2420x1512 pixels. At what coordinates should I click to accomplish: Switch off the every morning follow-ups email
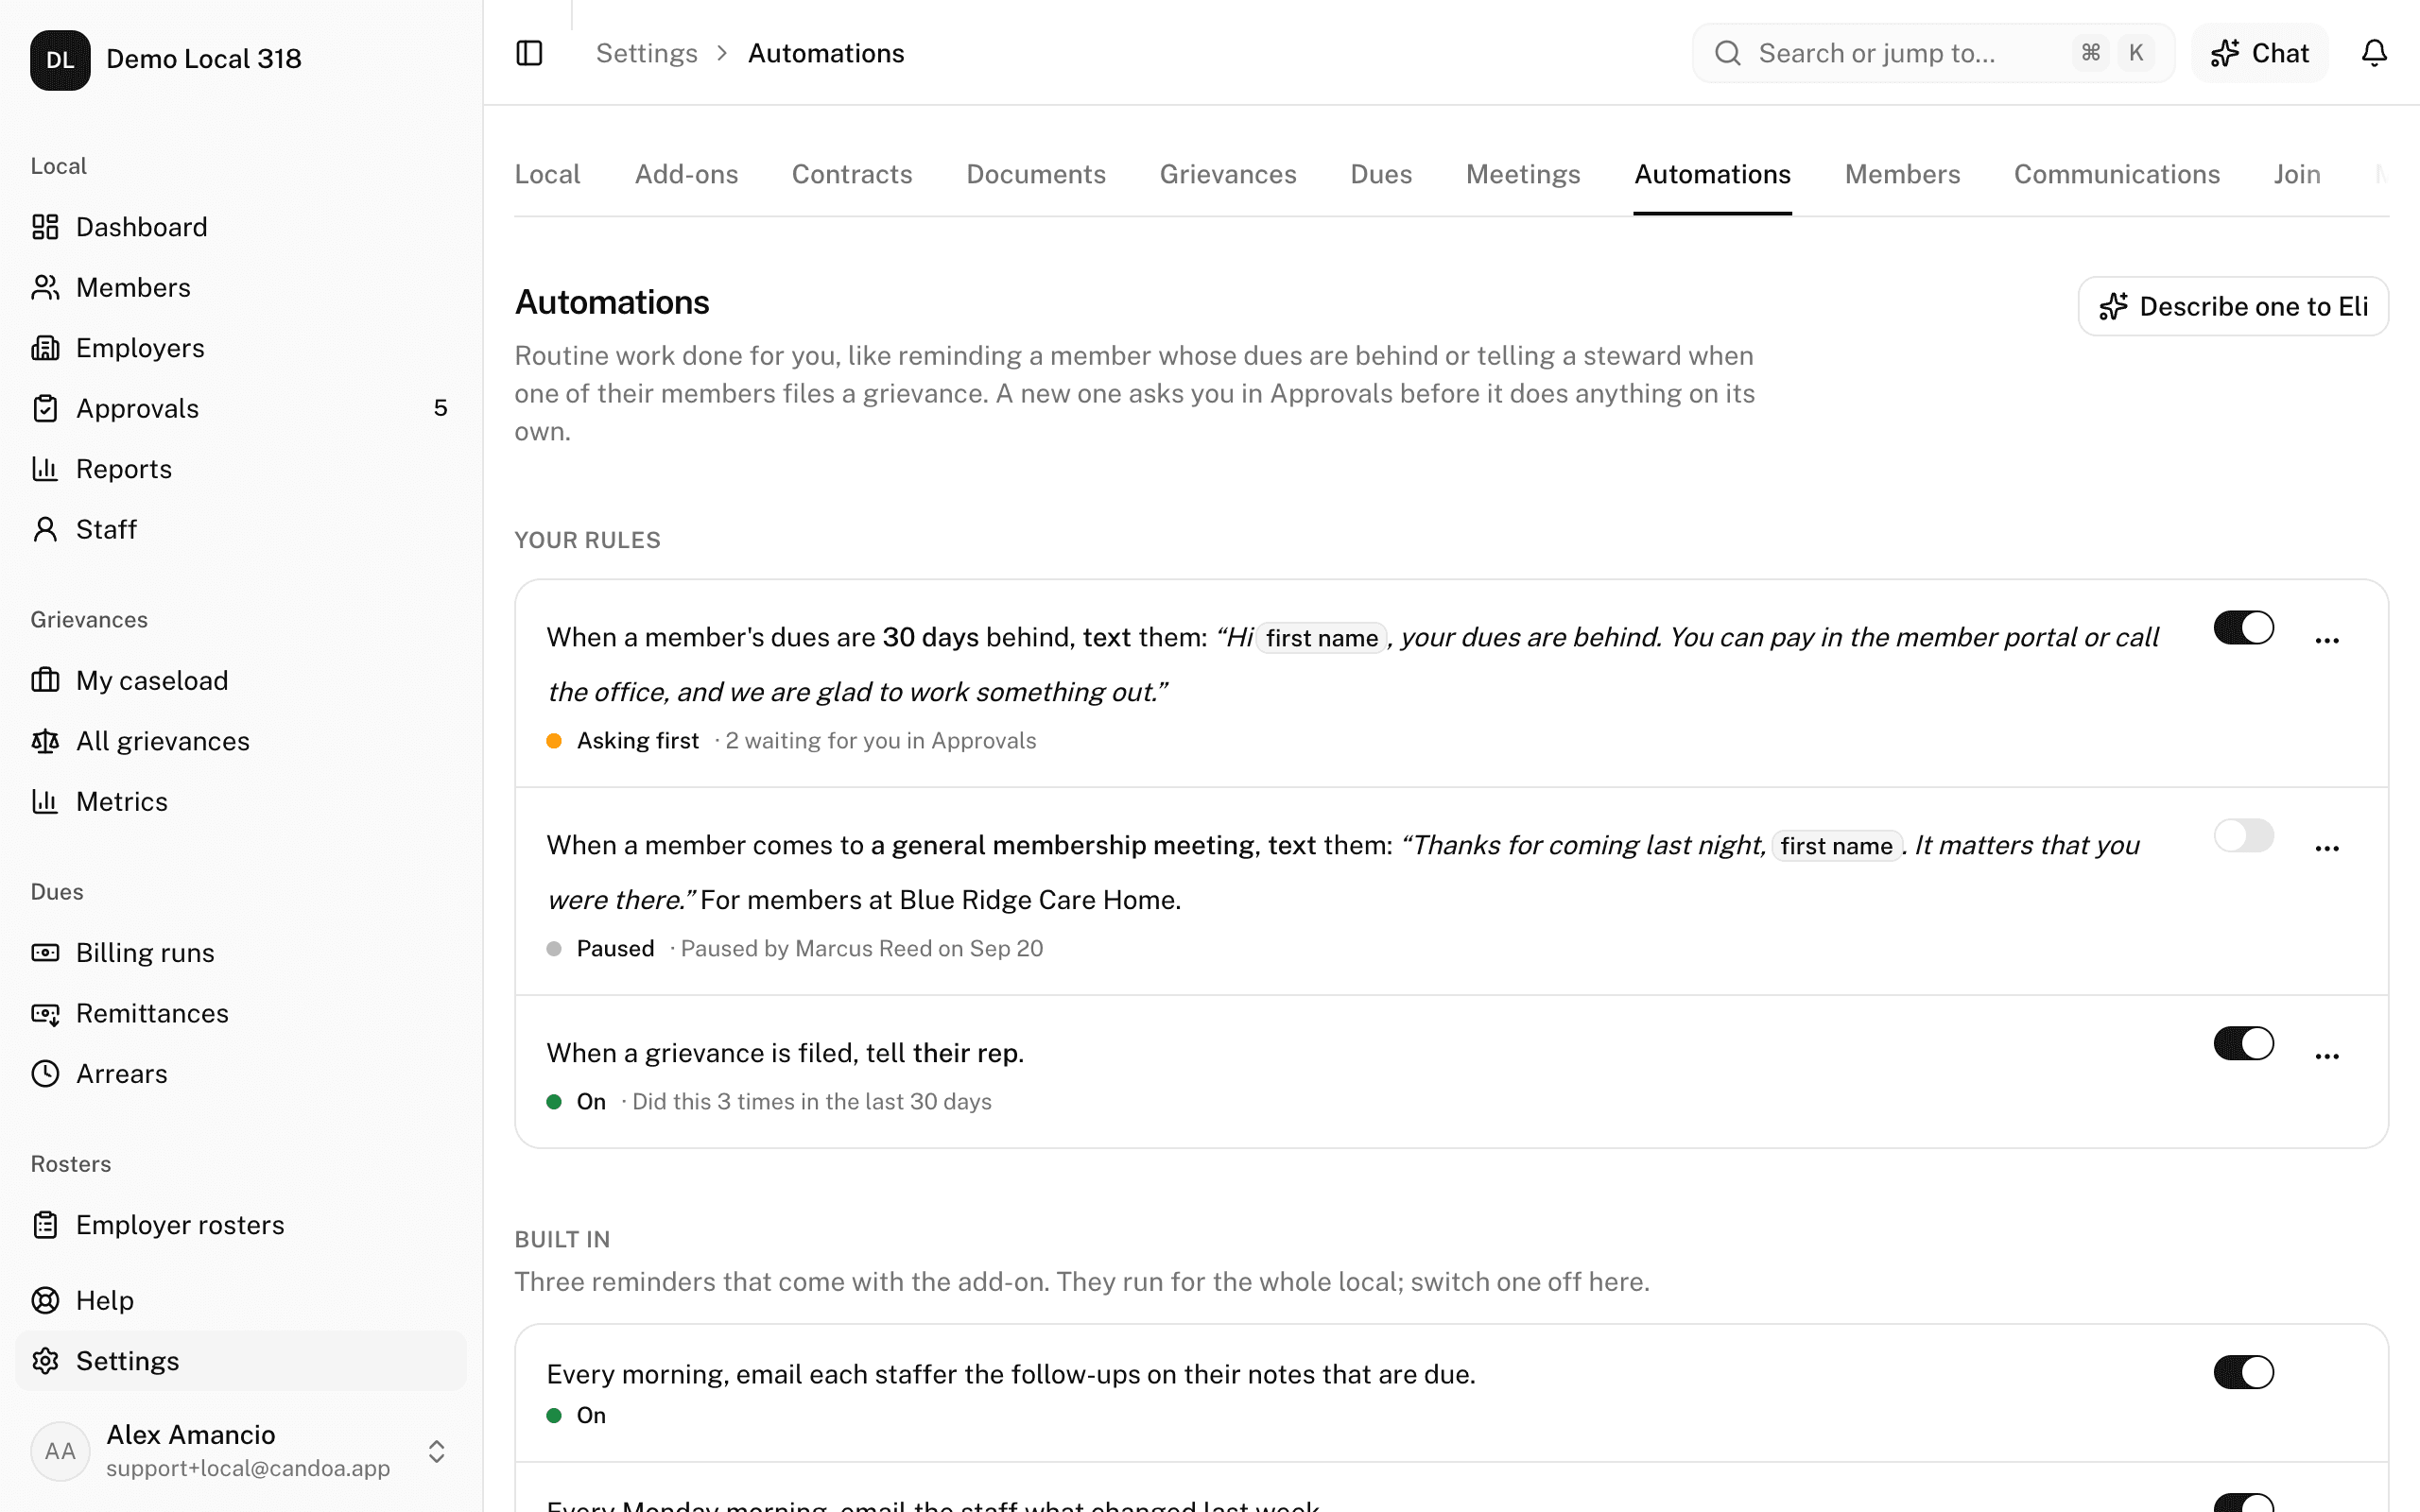click(x=2243, y=1373)
